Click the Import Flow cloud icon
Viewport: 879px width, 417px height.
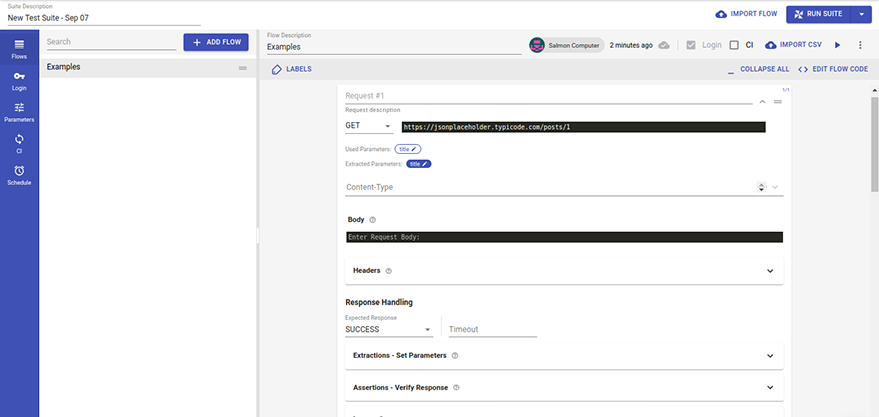[x=721, y=14]
